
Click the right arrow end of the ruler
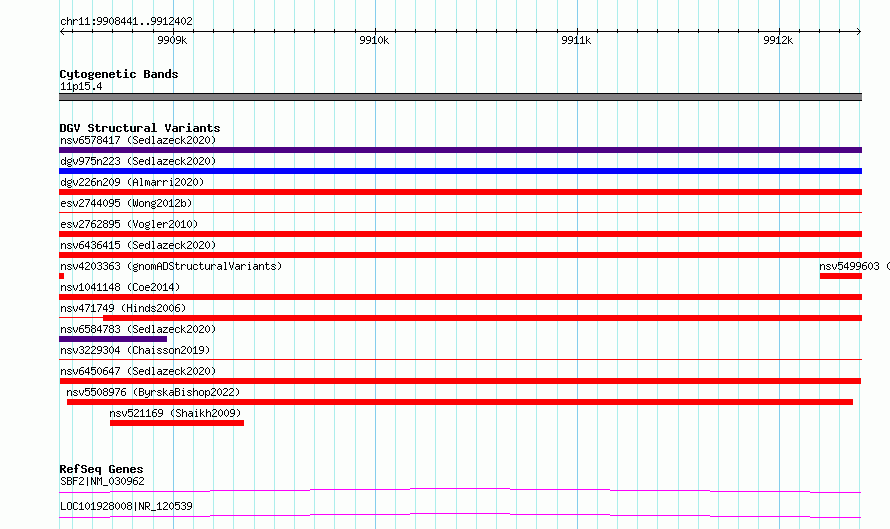click(x=859, y=31)
